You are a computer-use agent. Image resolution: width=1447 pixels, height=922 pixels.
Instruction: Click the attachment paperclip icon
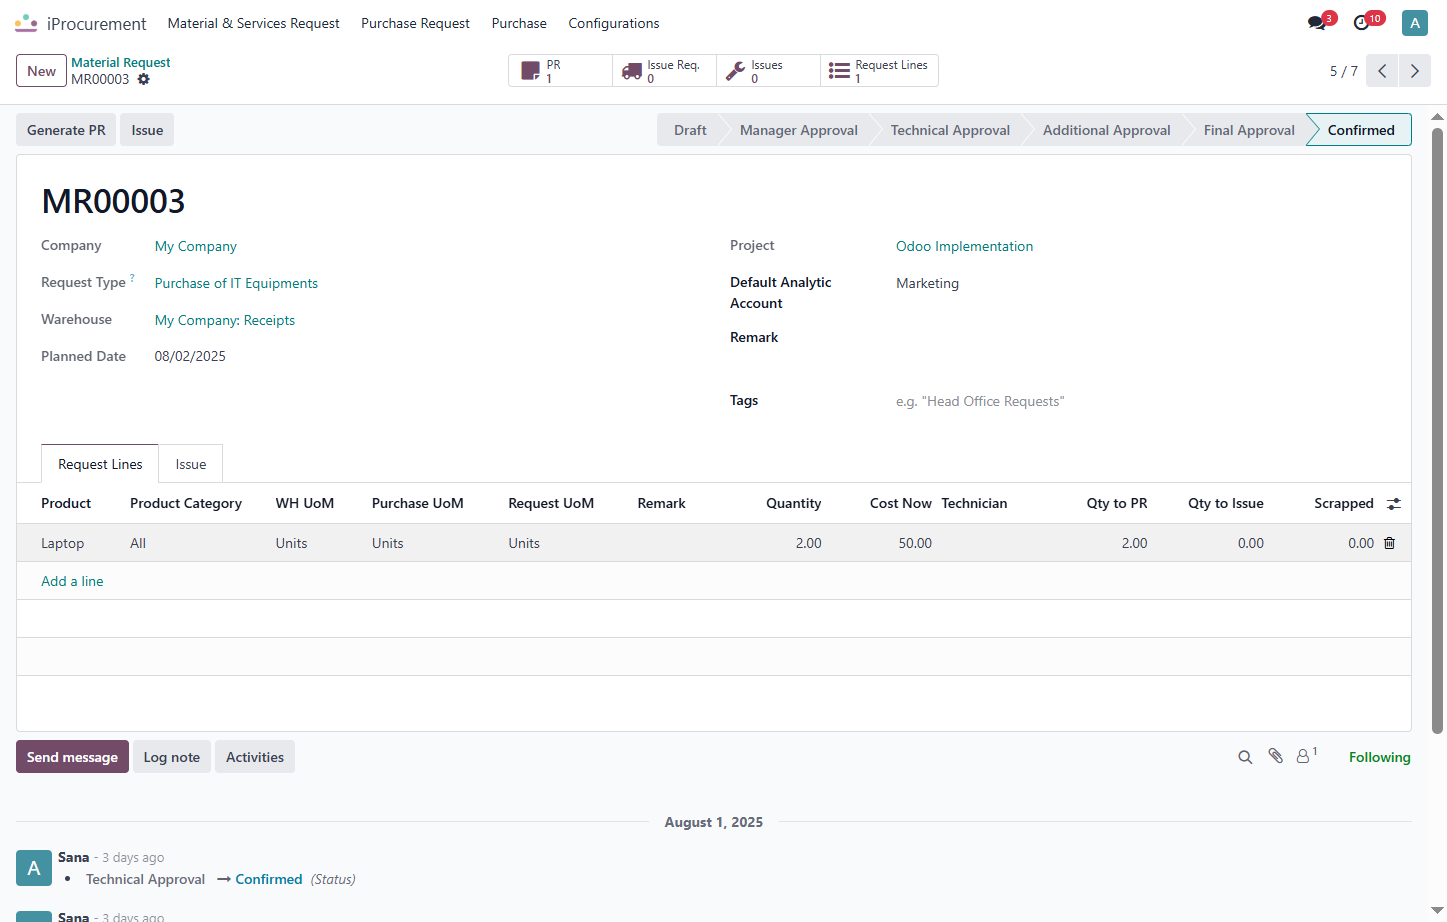(1275, 756)
